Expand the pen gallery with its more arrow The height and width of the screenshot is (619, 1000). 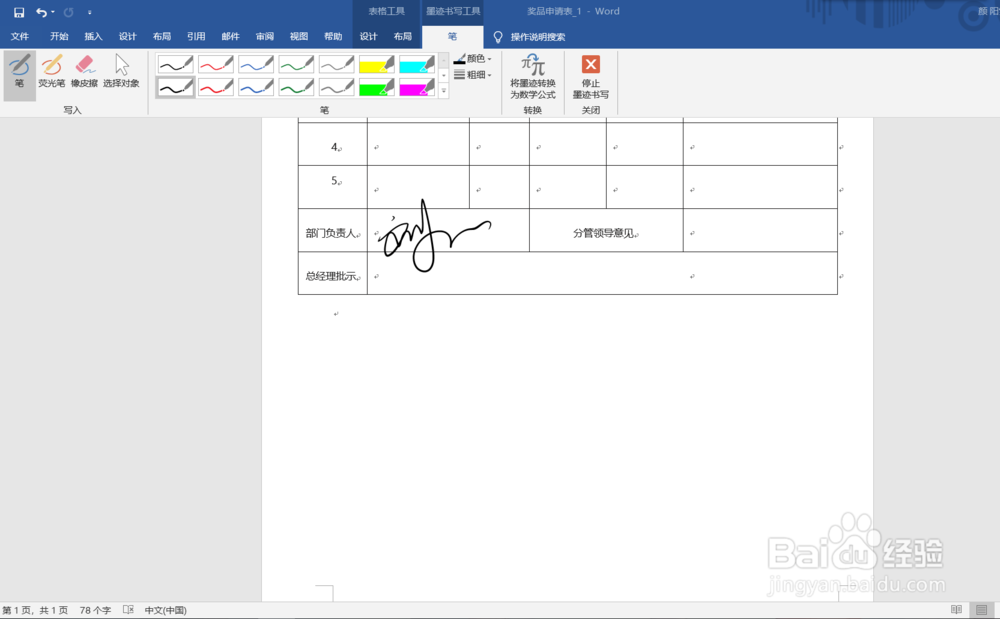443,87
